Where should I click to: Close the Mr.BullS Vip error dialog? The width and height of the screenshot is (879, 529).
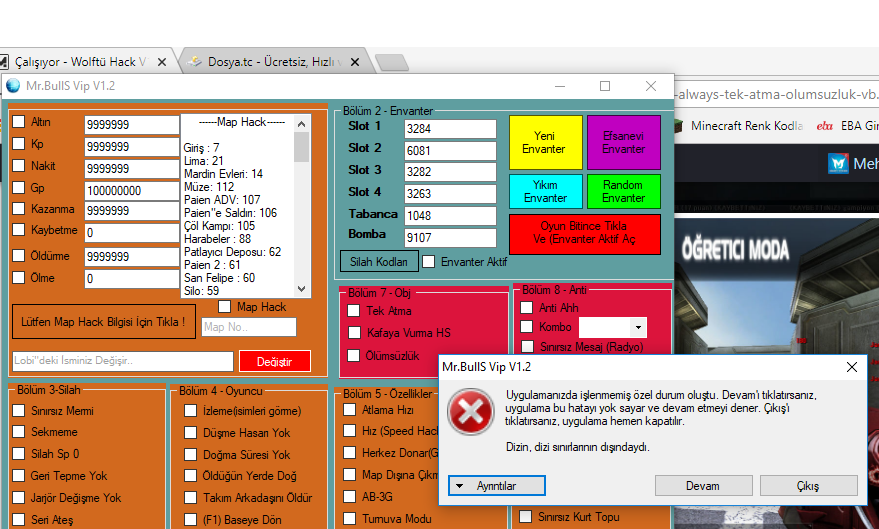tap(852, 367)
